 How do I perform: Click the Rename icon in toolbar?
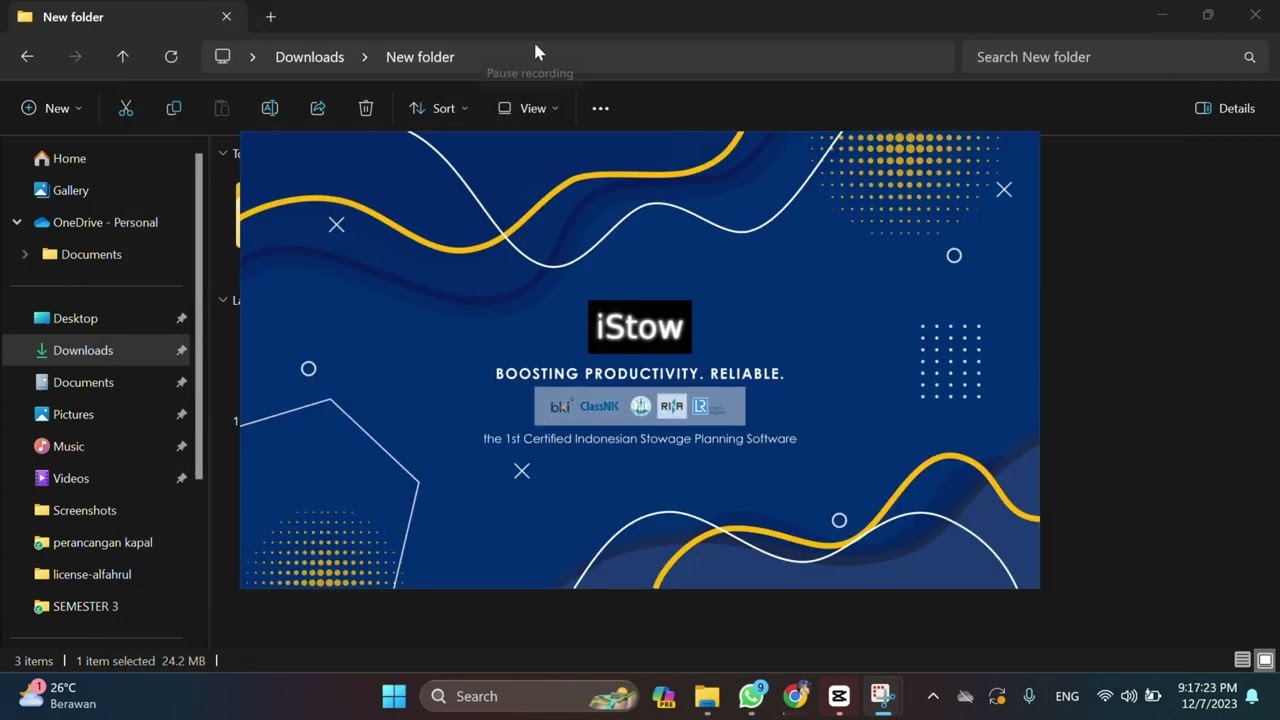tap(270, 108)
